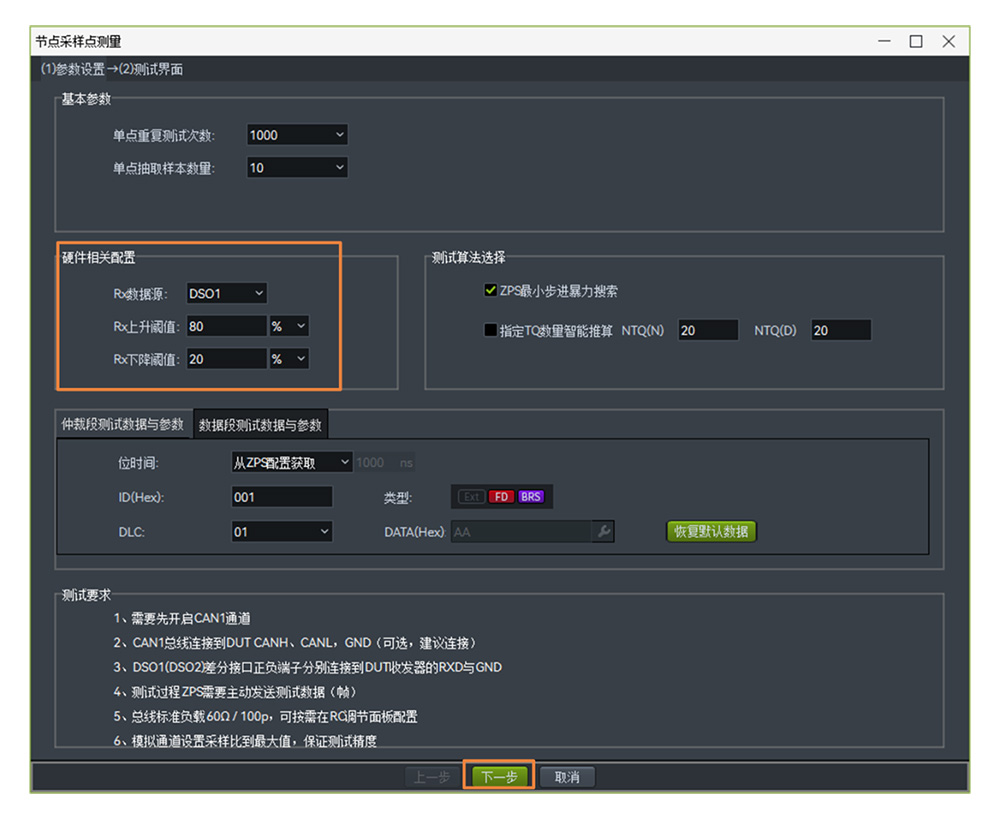
Task: Toggle the red FD frame type badge
Action: pos(501,497)
